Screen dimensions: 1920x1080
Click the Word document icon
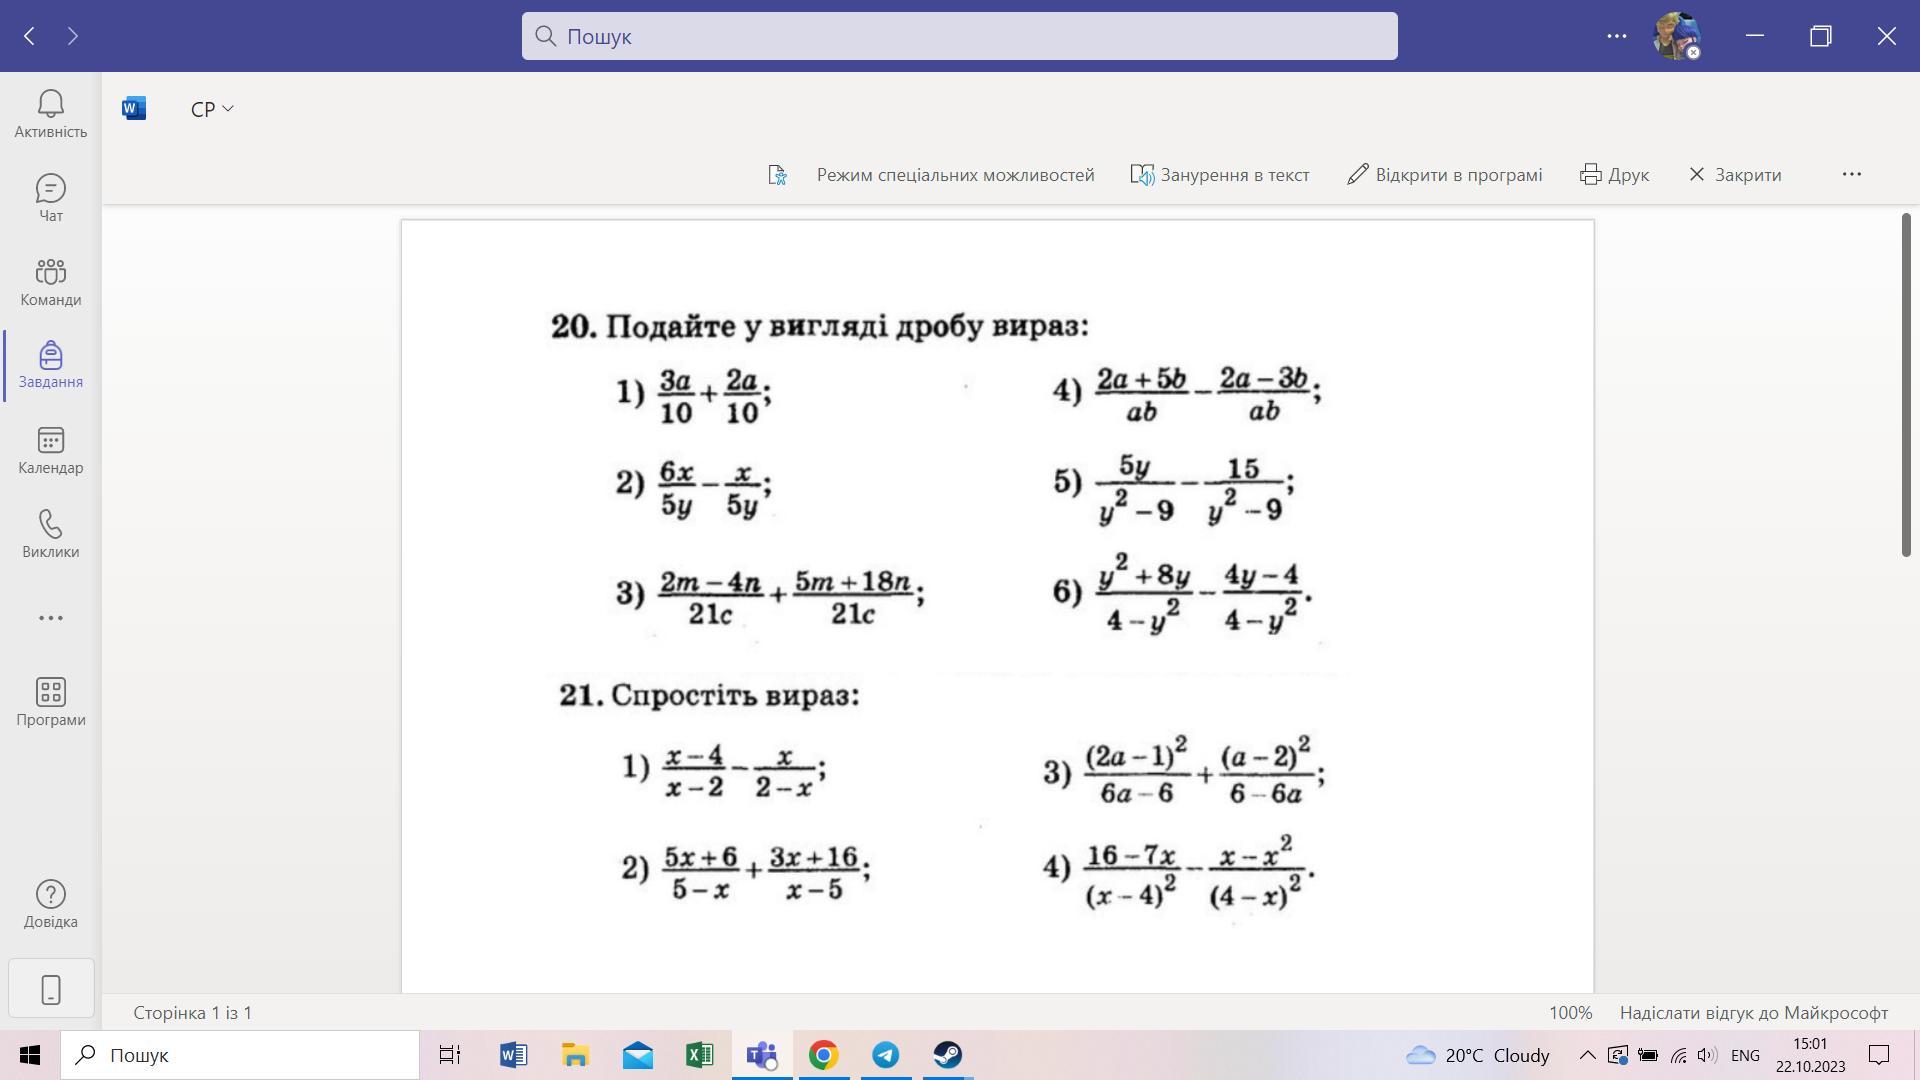(134, 108)
